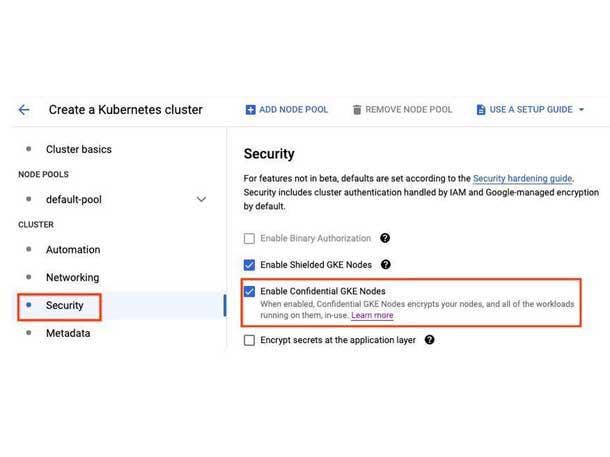Select the default-pool node pool item
The image size is (610, 457).
click(74, 200)
